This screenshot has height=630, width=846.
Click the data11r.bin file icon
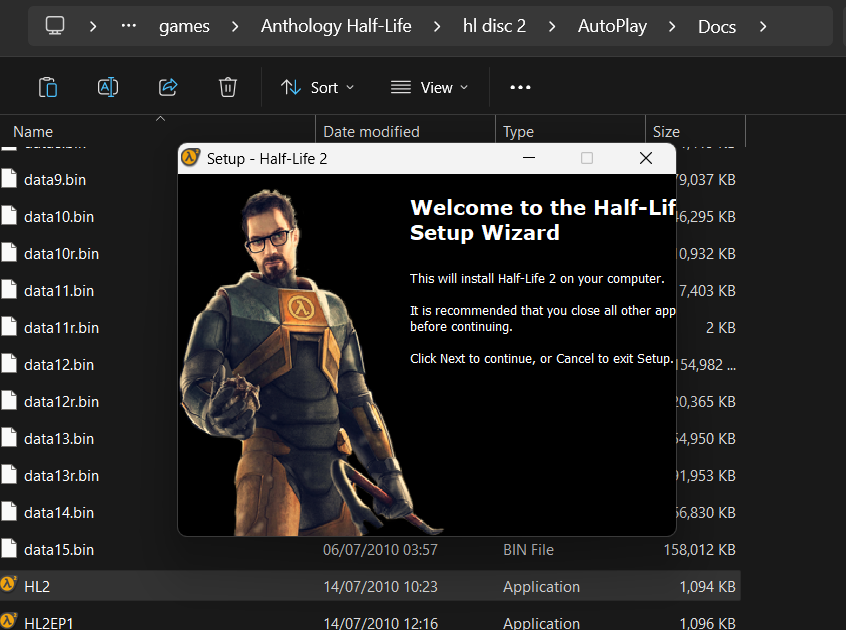tap(9, 327)
